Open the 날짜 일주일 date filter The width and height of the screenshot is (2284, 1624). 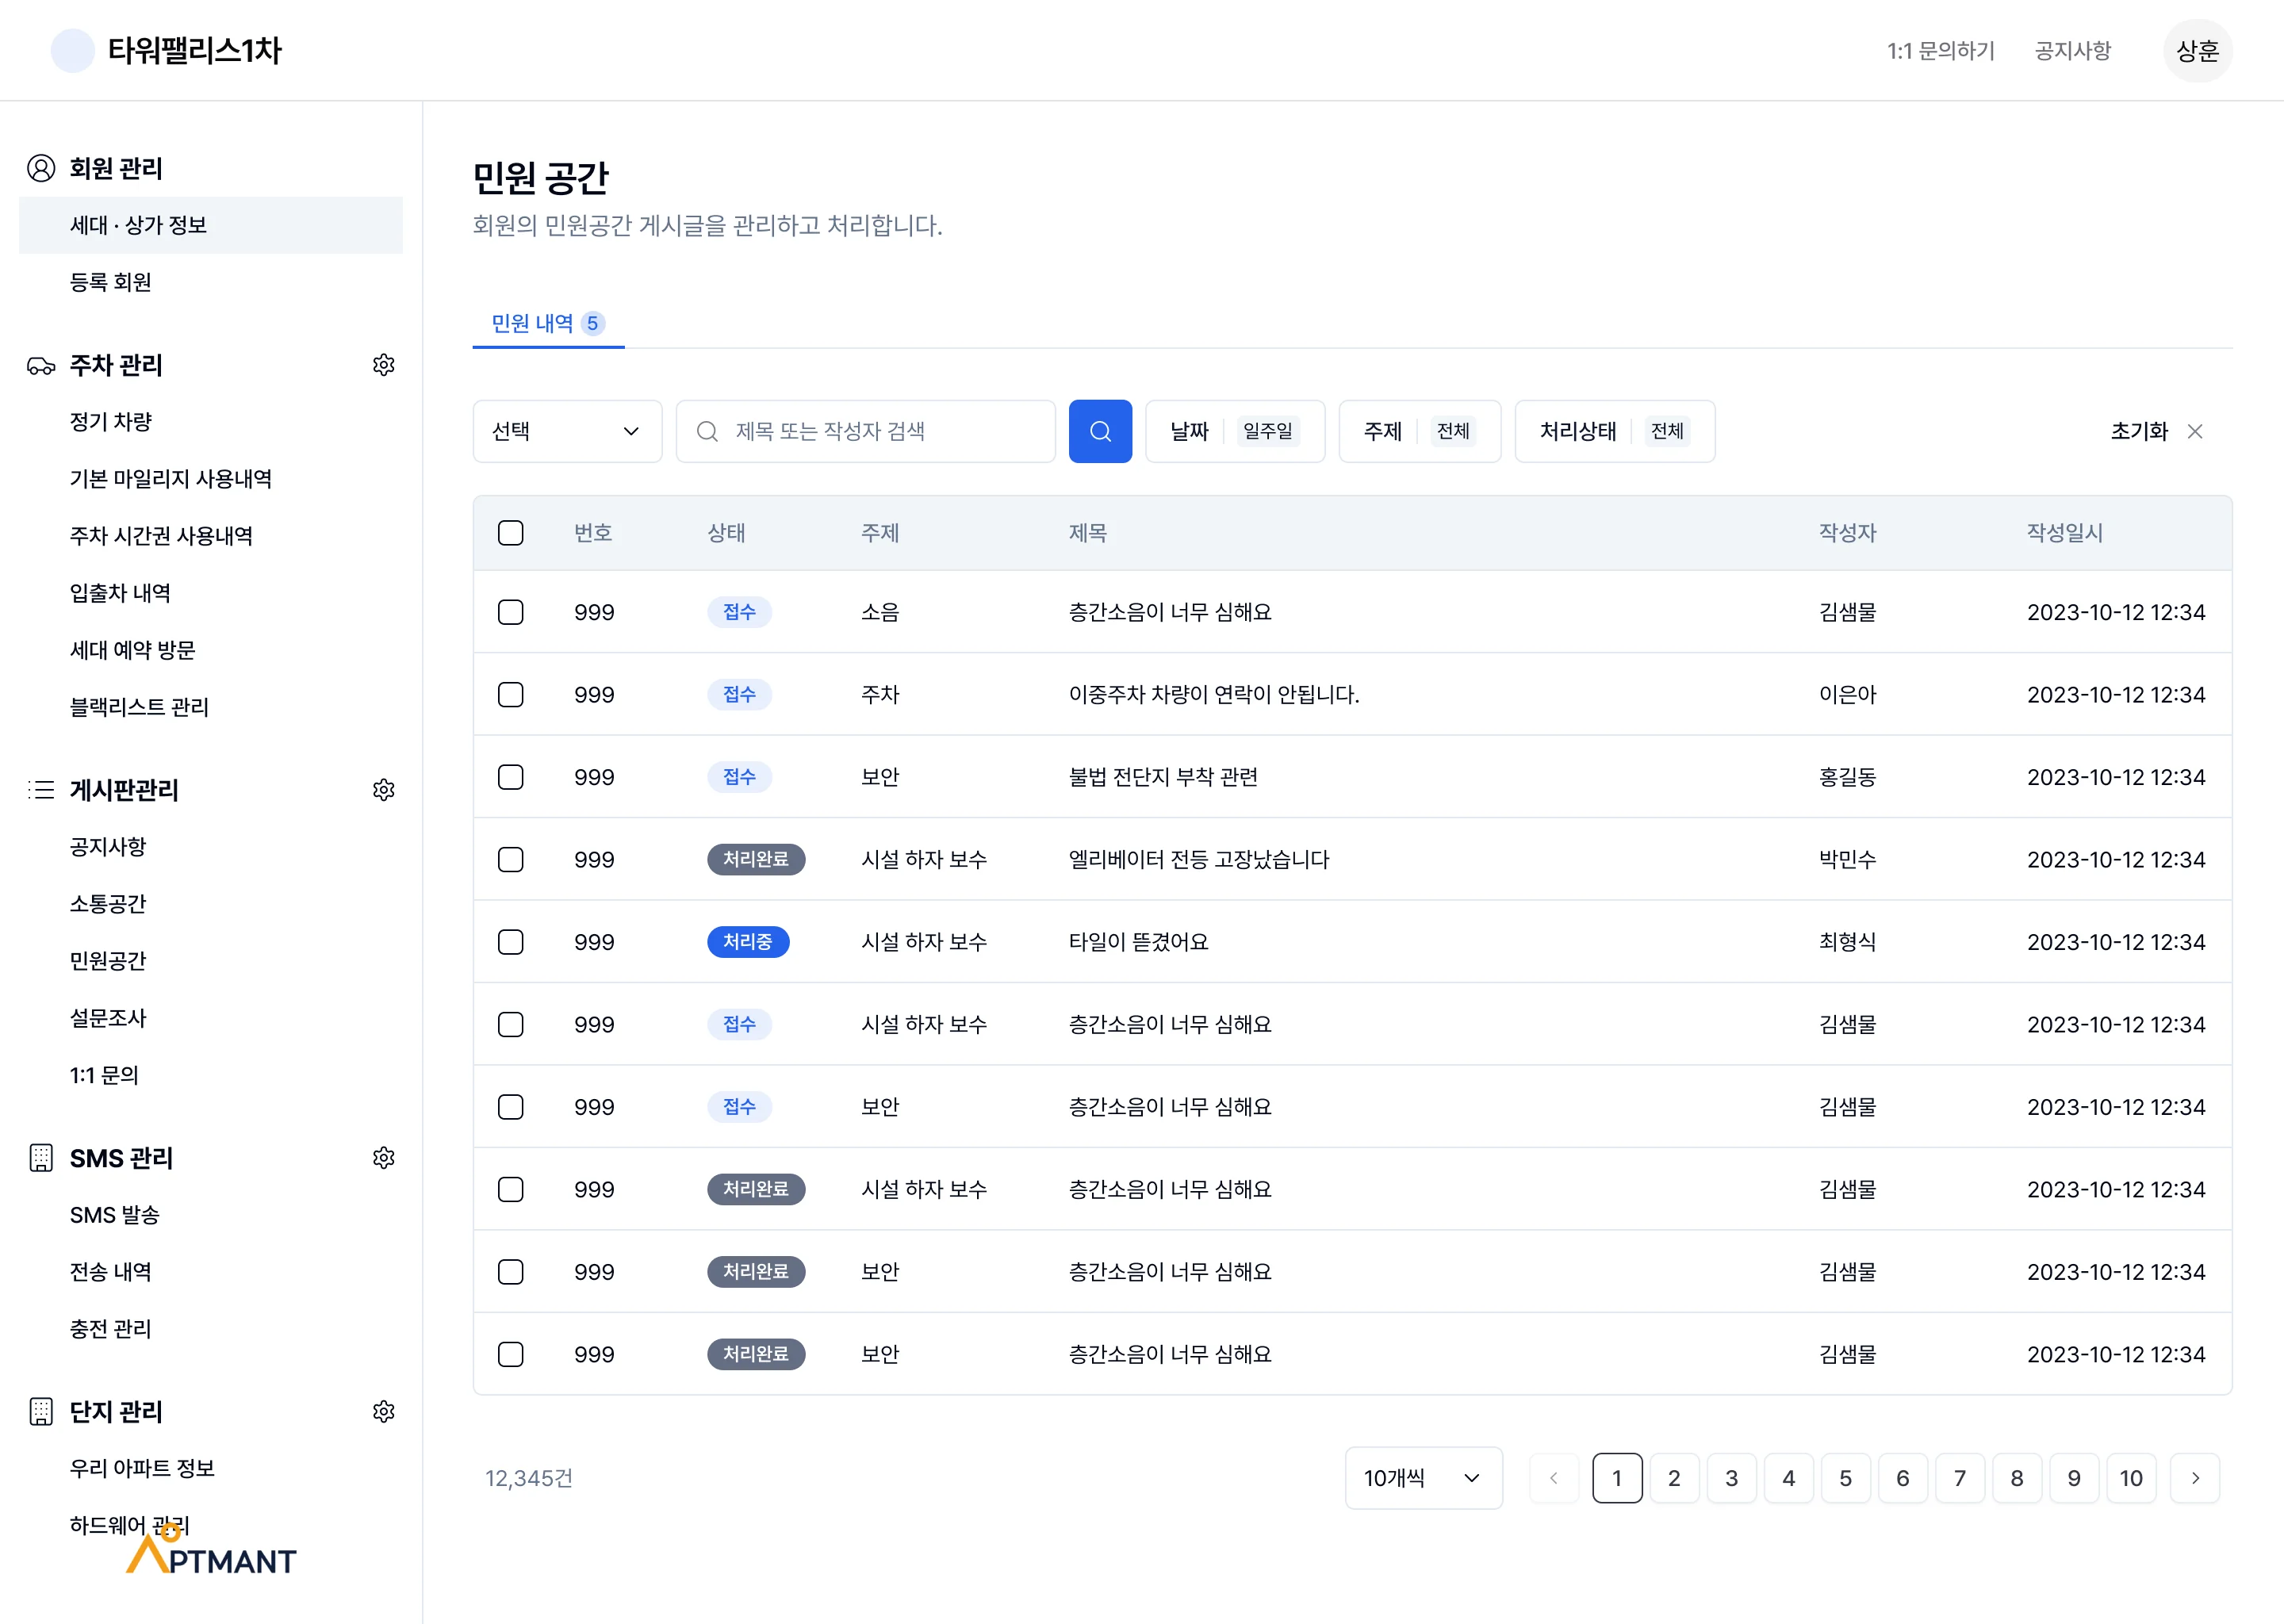tap(1233, 431)
